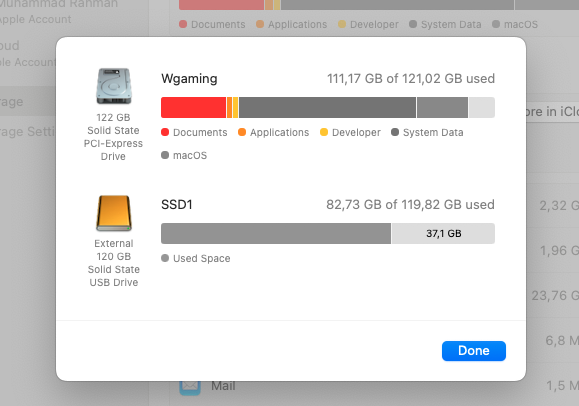The image size is (579, 406).
Task: Select the Apple Account sidebar item
Action: tap(35, 11)
